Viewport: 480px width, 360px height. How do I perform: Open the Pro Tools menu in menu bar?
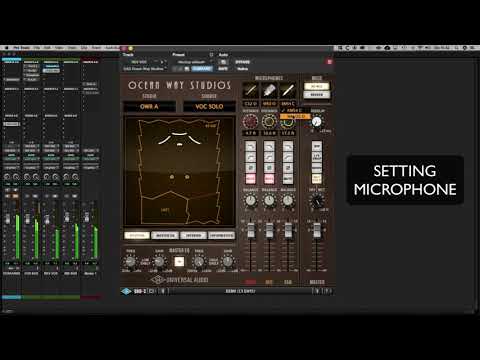click(x=22, y=48)
